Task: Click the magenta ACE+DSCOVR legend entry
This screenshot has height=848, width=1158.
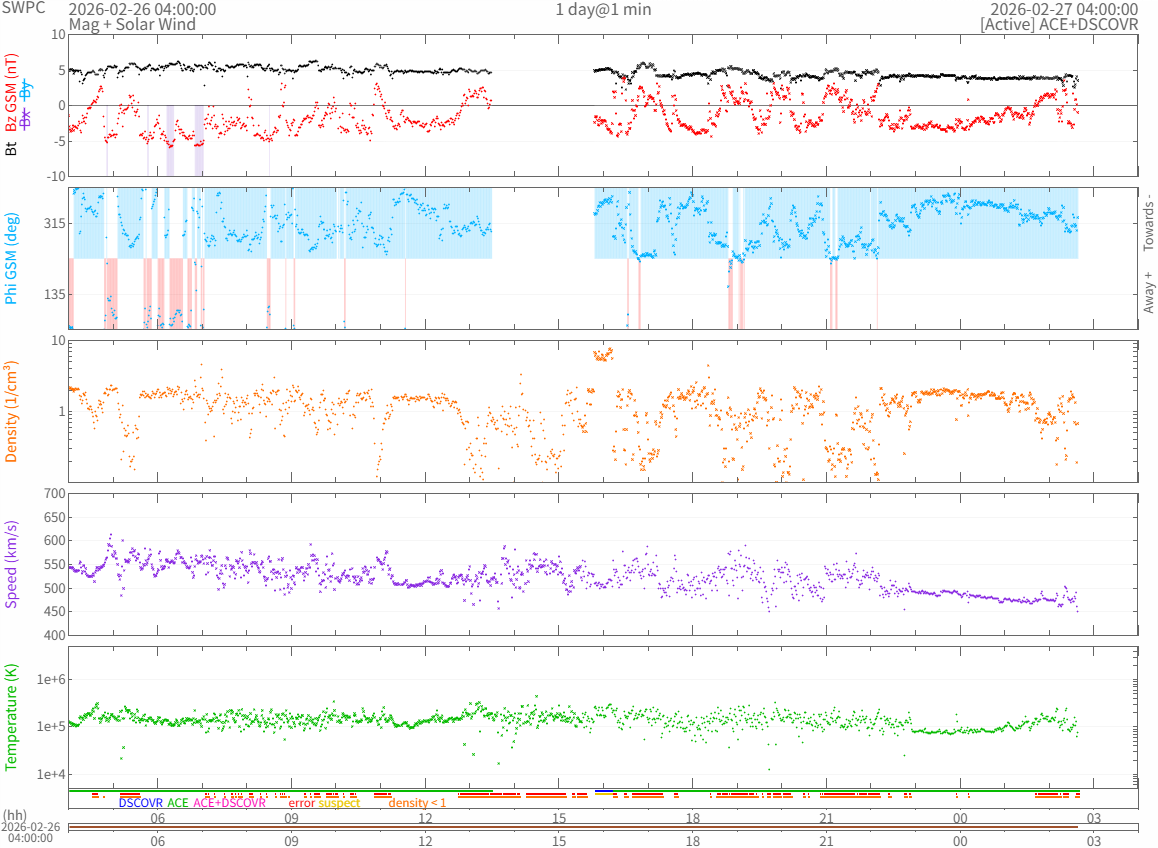Action: [x=230, y=803]
